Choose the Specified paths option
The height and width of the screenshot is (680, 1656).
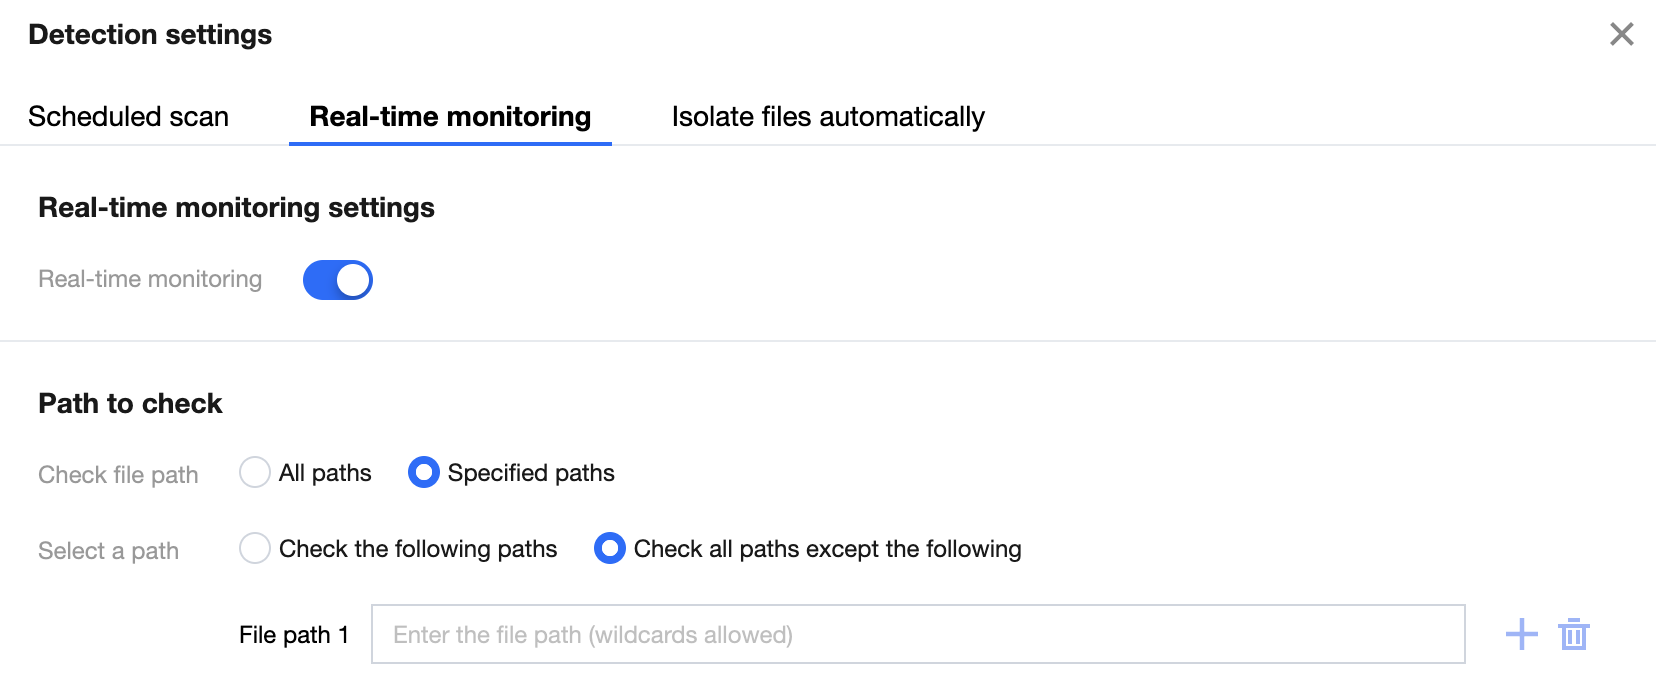point(424,472)
